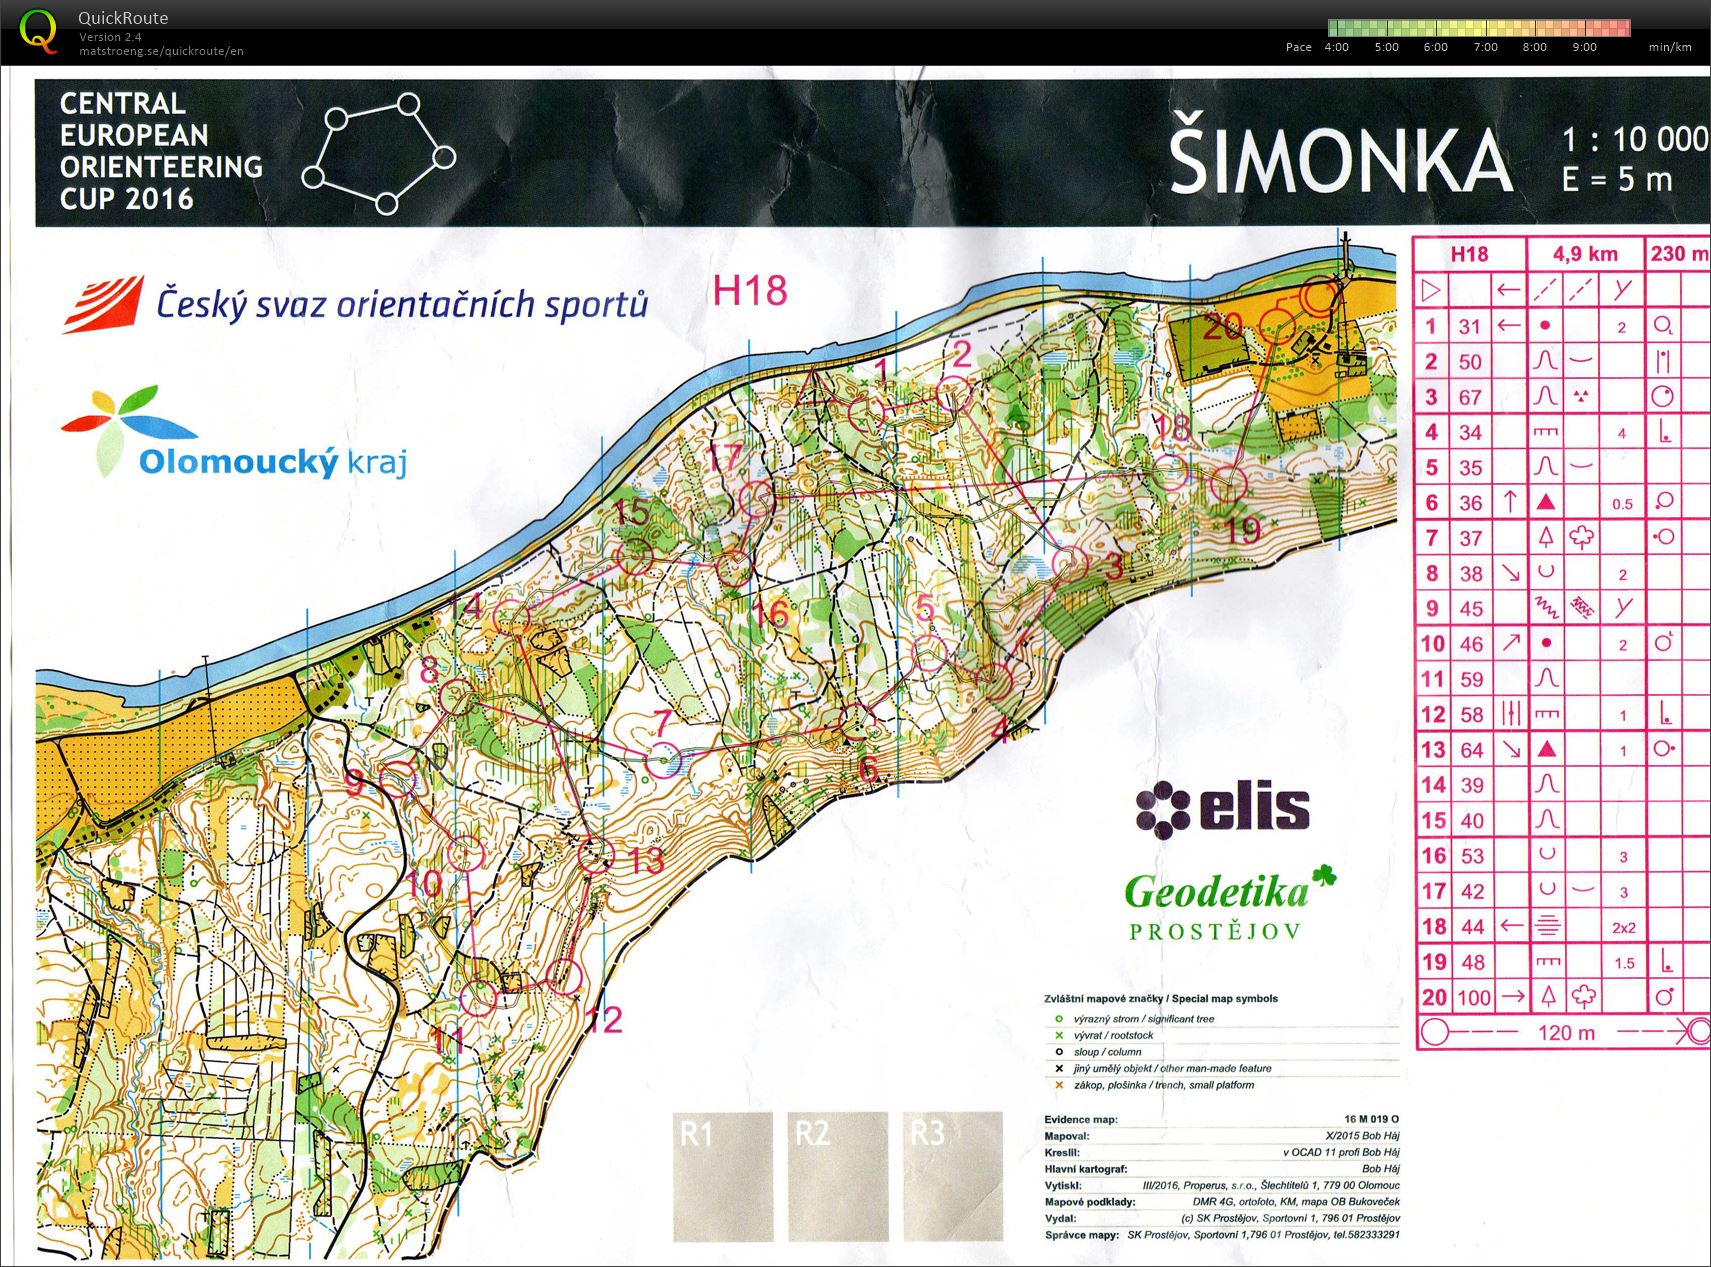This screenshot has width=1711, height=1267.
Task: Click the 'QuickRoute' title text
Action: pyautogui.click(x=123, y=18)
